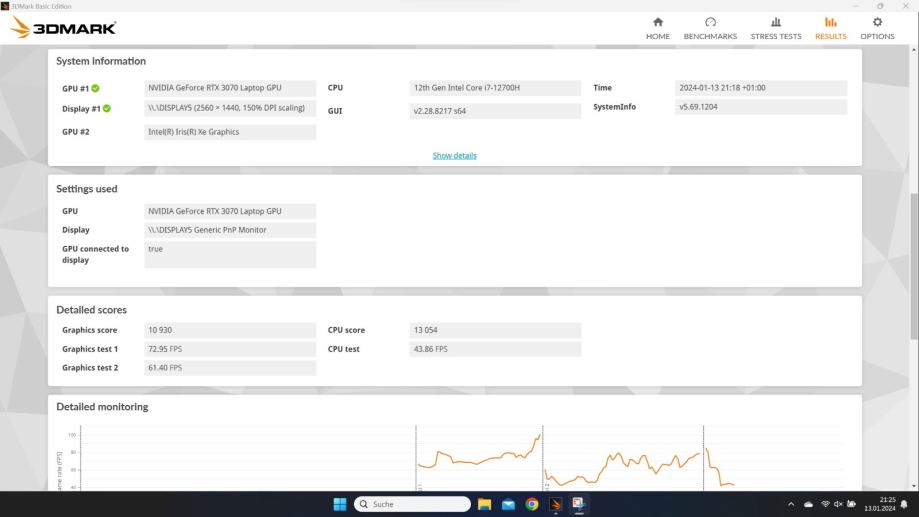
Task: Select the Generic PnP Monitor display value
Action: [230, 230]
